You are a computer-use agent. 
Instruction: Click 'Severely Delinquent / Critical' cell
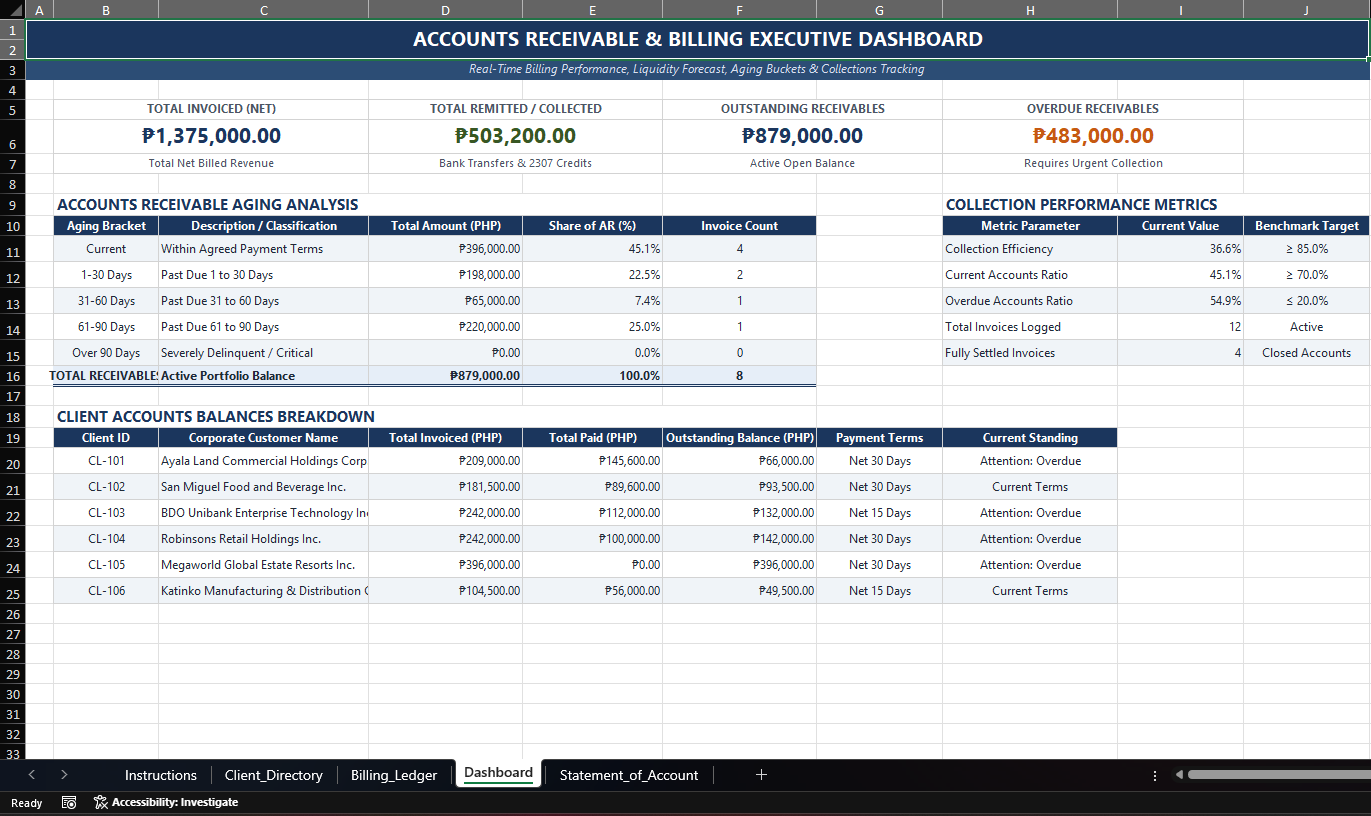point(264,353)
